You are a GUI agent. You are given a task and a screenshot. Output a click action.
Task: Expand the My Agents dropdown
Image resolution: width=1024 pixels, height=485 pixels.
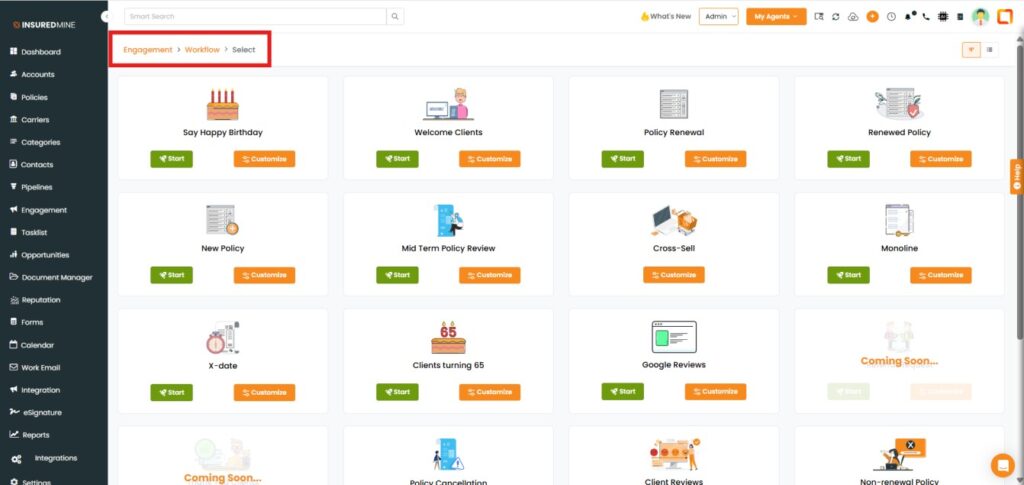coord(775,17)
